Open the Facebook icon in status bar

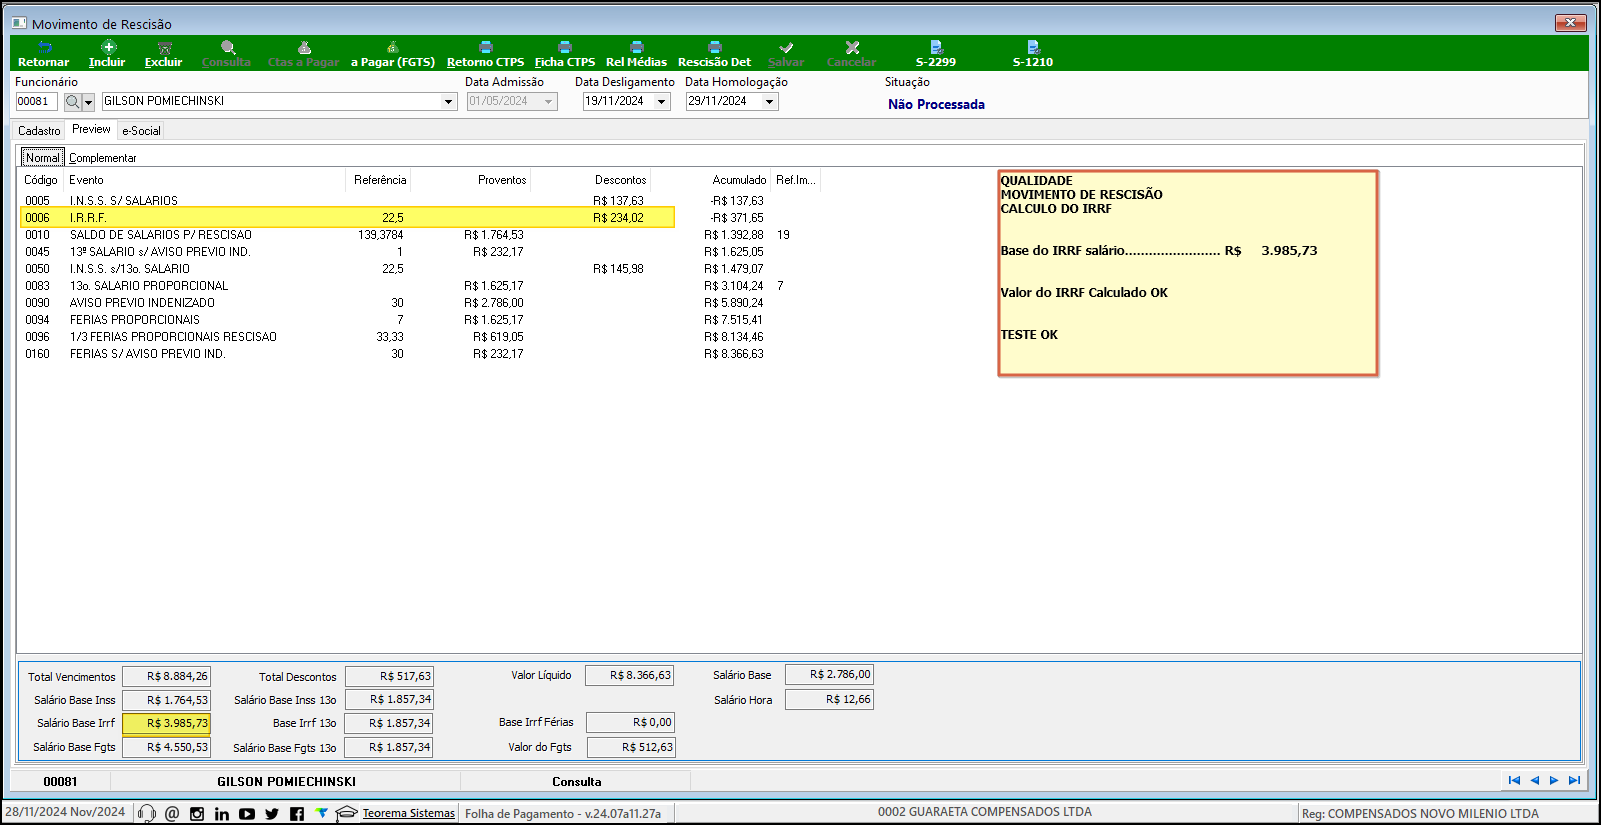click(297, 814)
